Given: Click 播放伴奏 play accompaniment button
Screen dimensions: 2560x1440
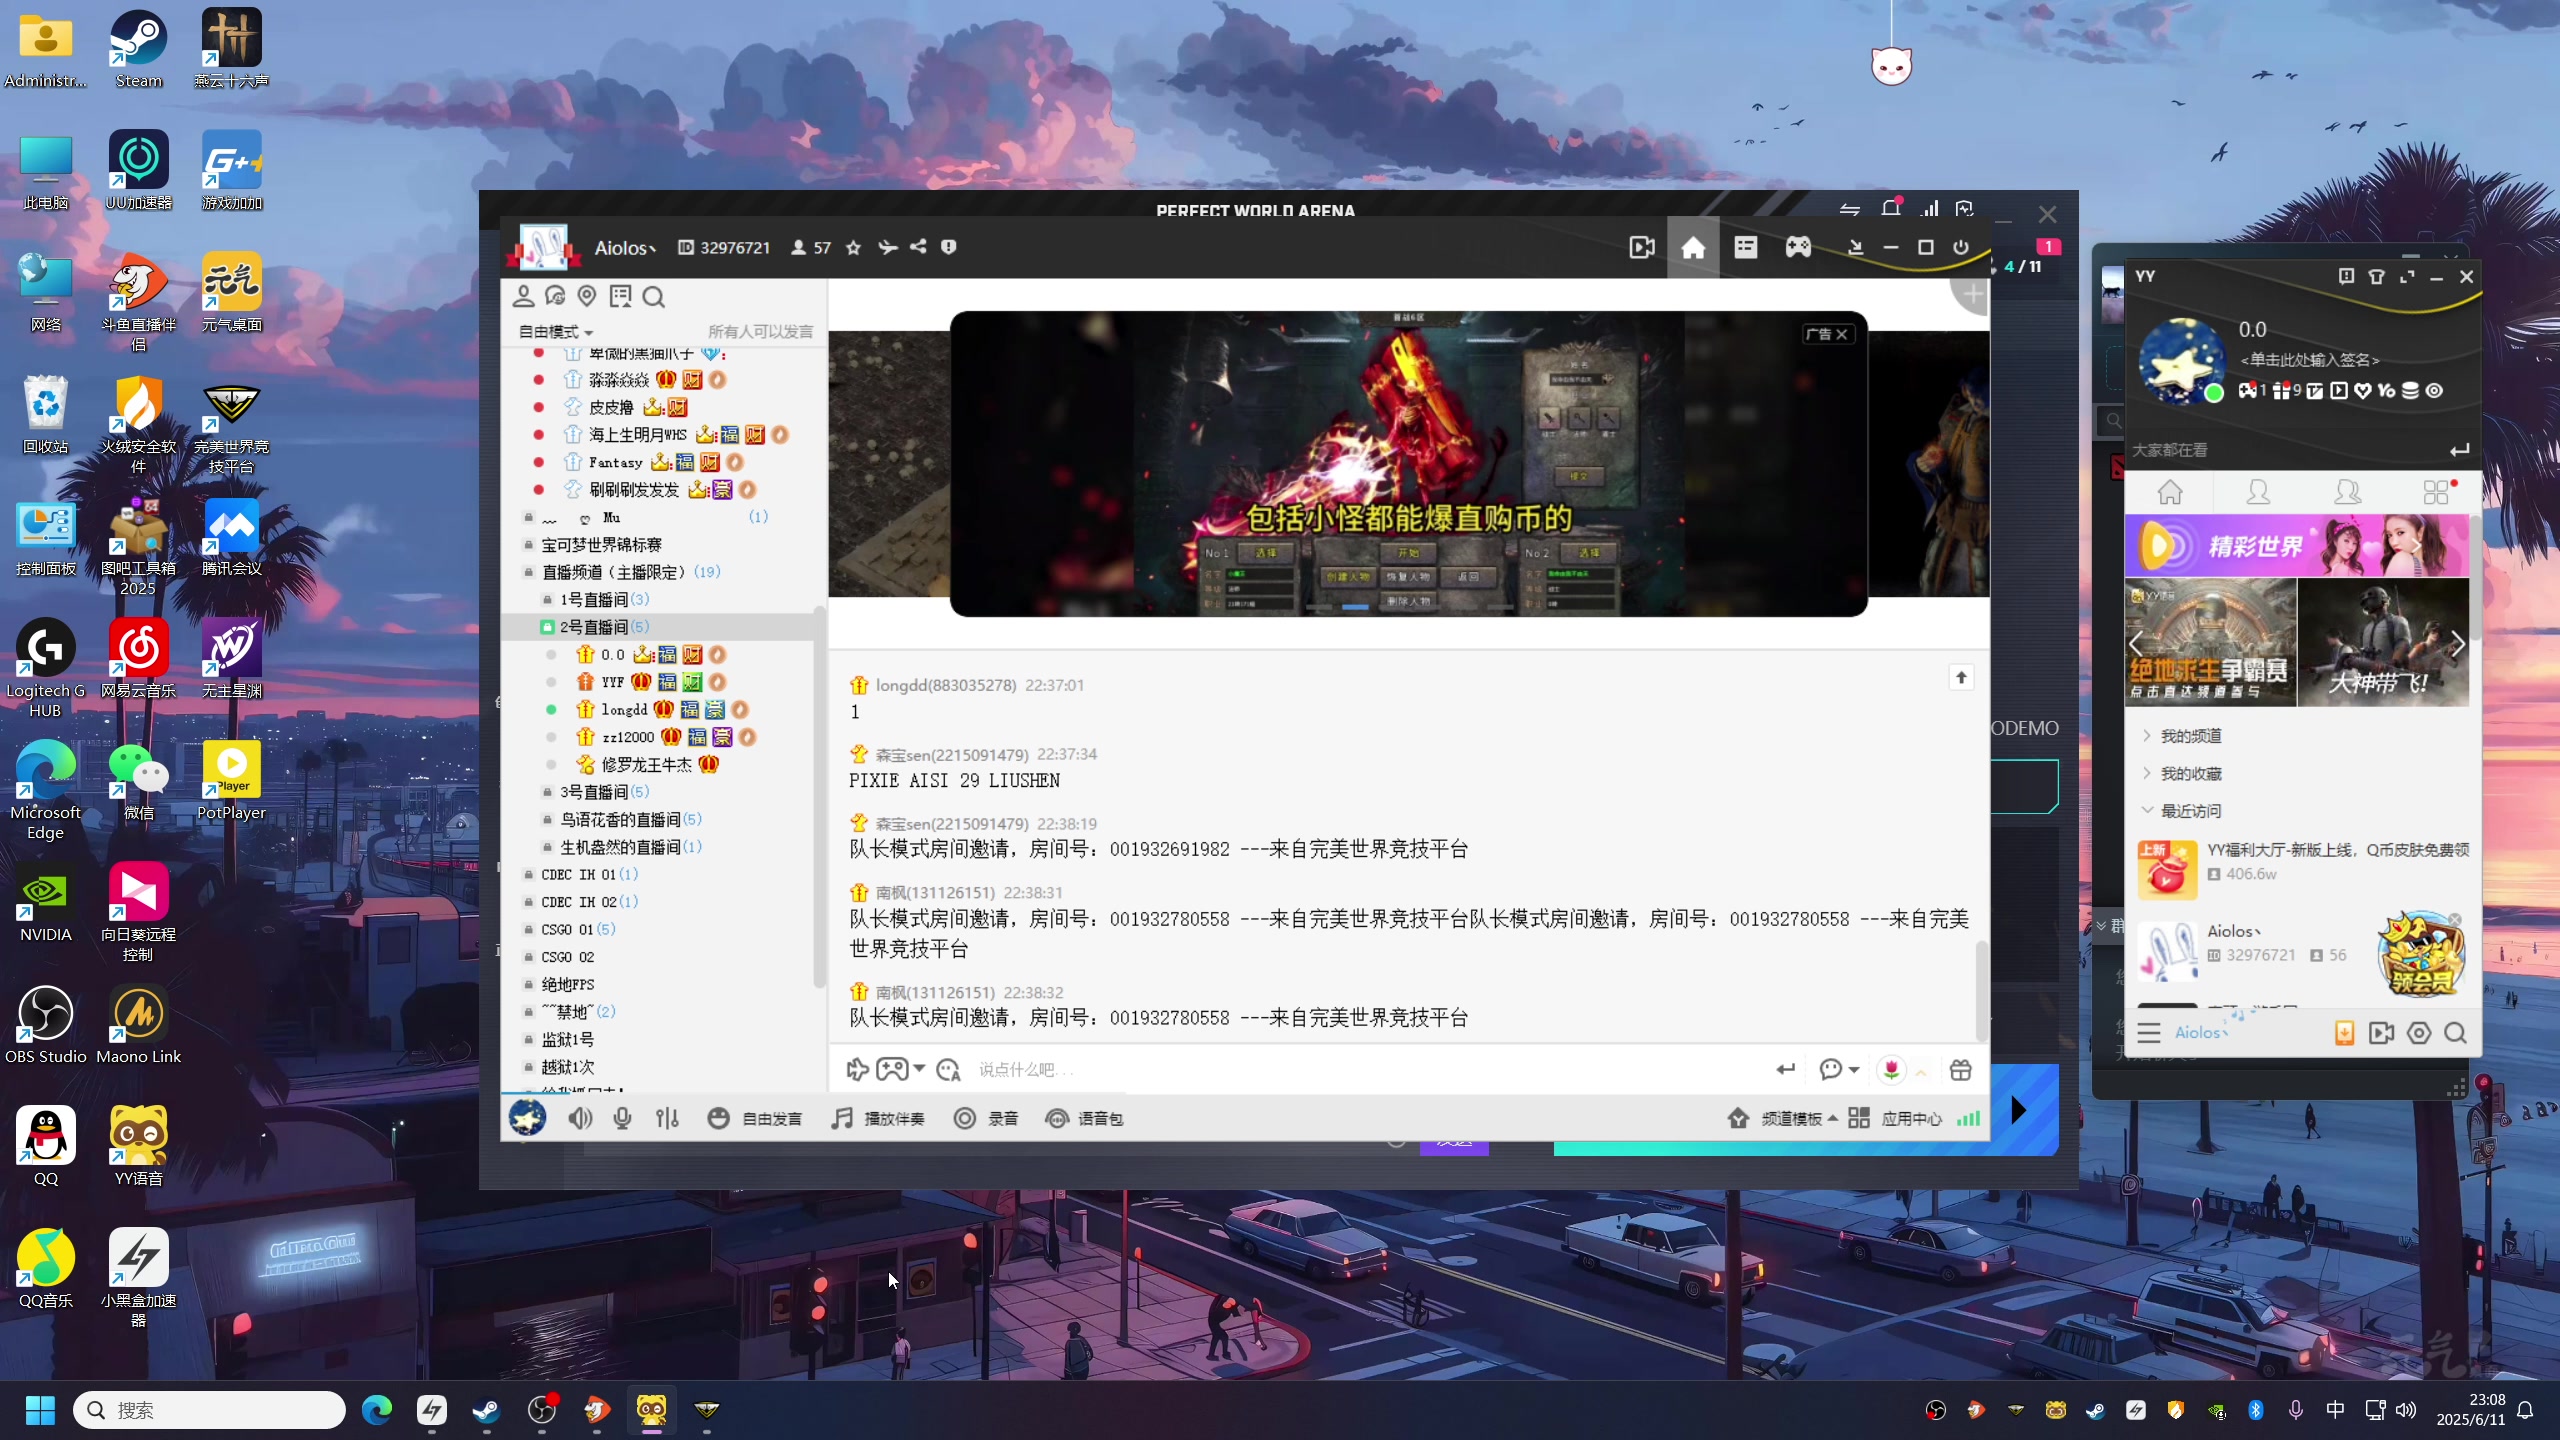Looking at the screenshot, I should point(878,1118).
